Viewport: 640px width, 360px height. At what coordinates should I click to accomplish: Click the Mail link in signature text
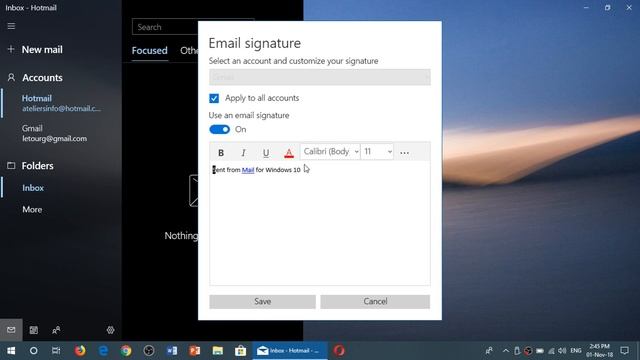point(248,170)
